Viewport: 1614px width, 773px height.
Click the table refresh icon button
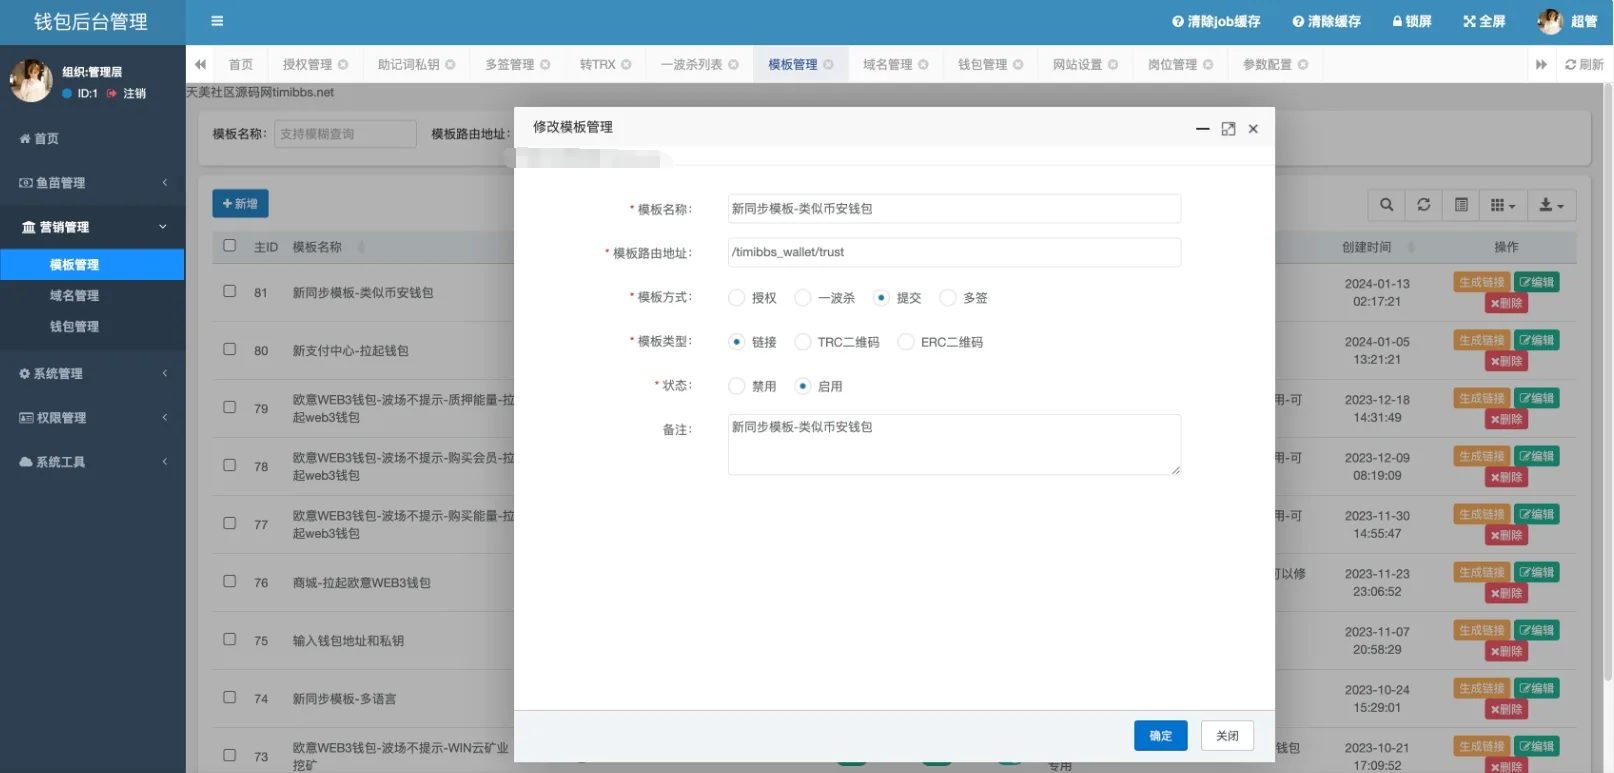coord(1423,205)
